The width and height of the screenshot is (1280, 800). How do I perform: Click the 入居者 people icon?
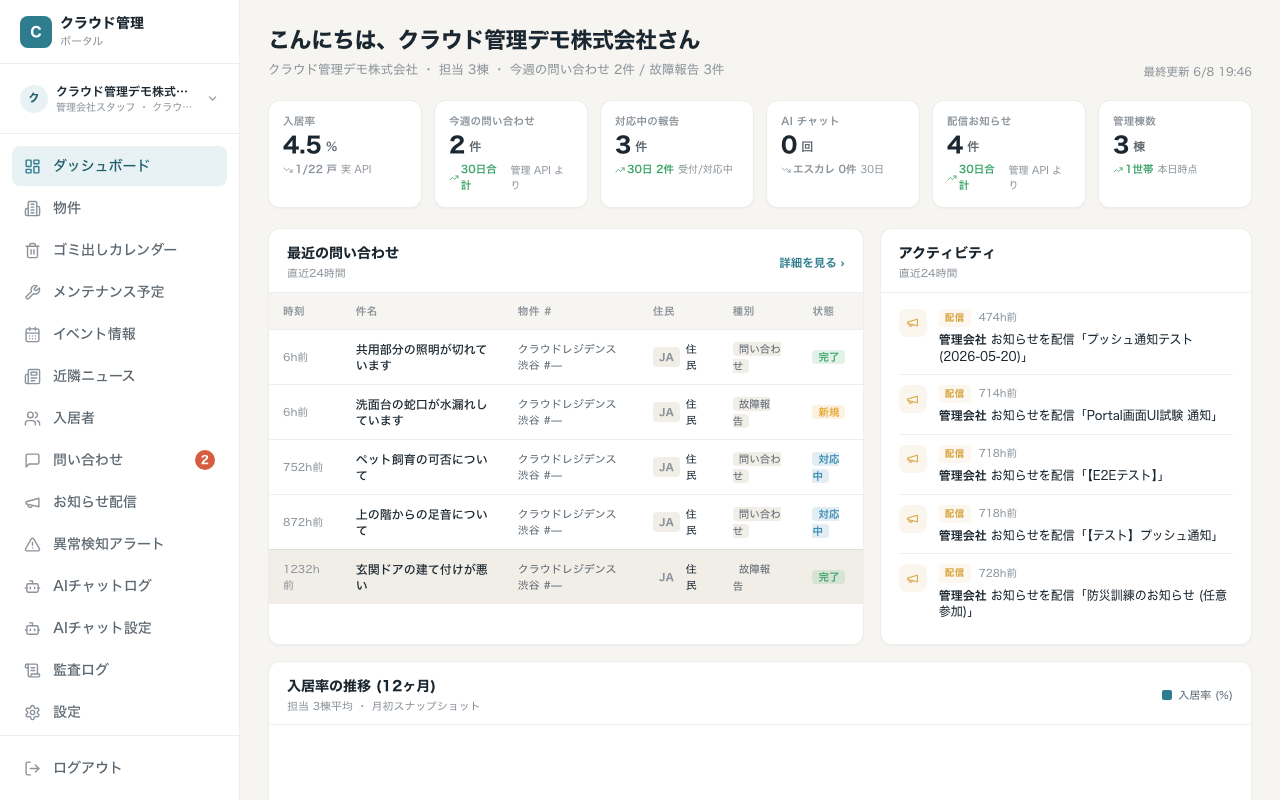click(32, 418)
